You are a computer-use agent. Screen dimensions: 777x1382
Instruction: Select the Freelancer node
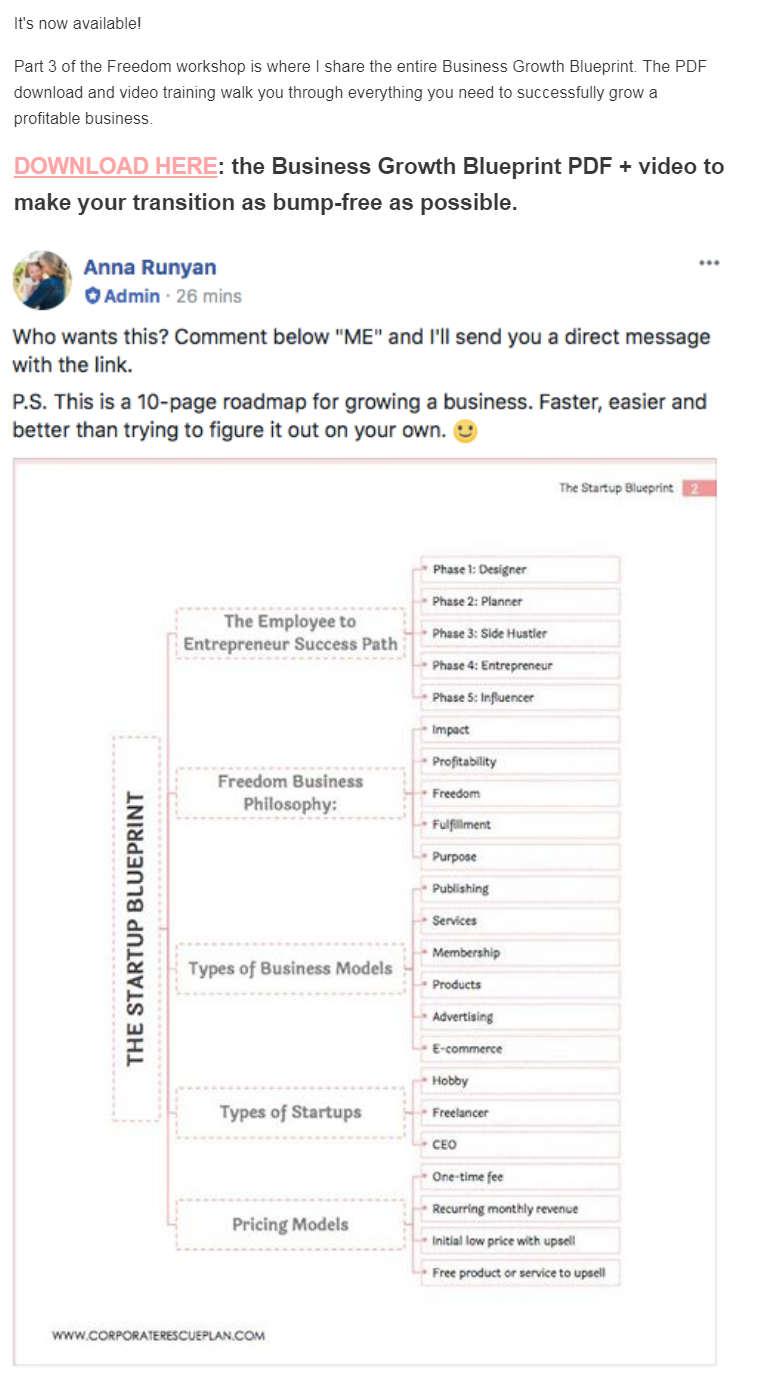pos(520,1112)
